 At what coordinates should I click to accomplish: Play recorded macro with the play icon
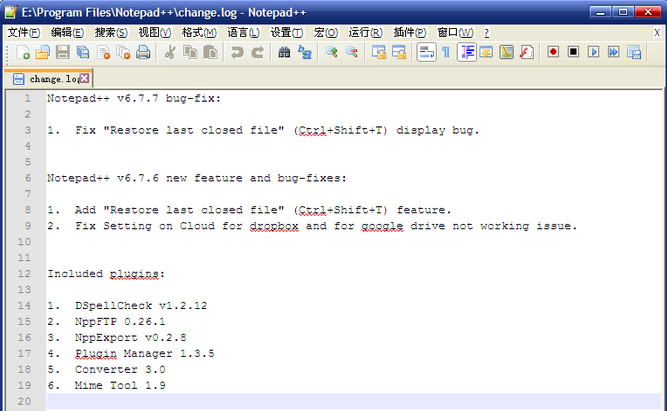[x=593, y=52]
